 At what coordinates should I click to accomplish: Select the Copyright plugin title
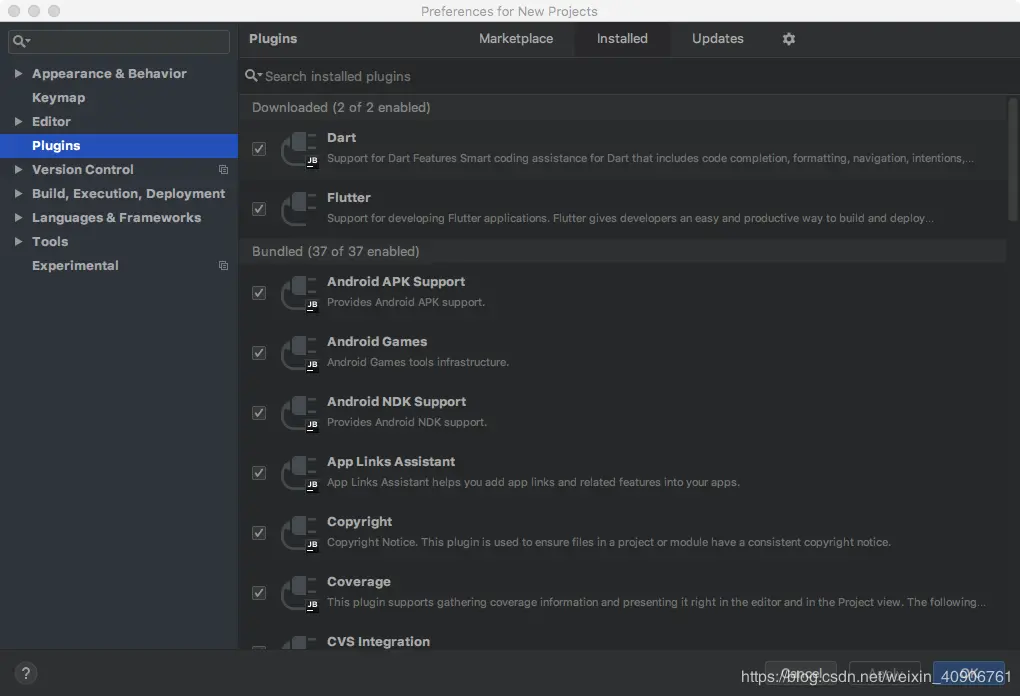pos(359,522)
